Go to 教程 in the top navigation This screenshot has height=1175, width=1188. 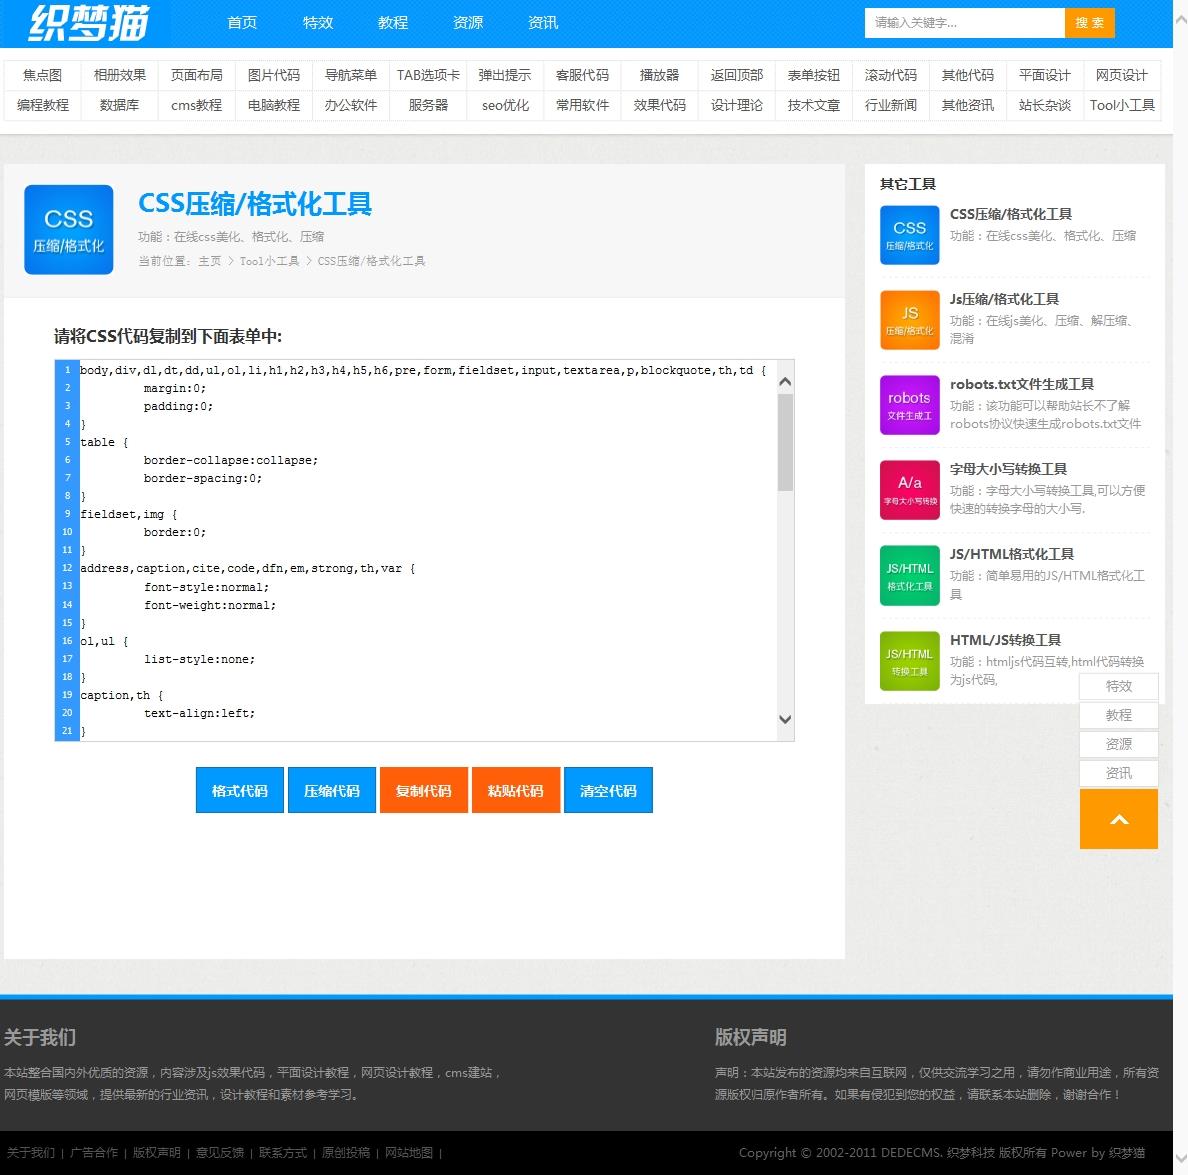393,23
